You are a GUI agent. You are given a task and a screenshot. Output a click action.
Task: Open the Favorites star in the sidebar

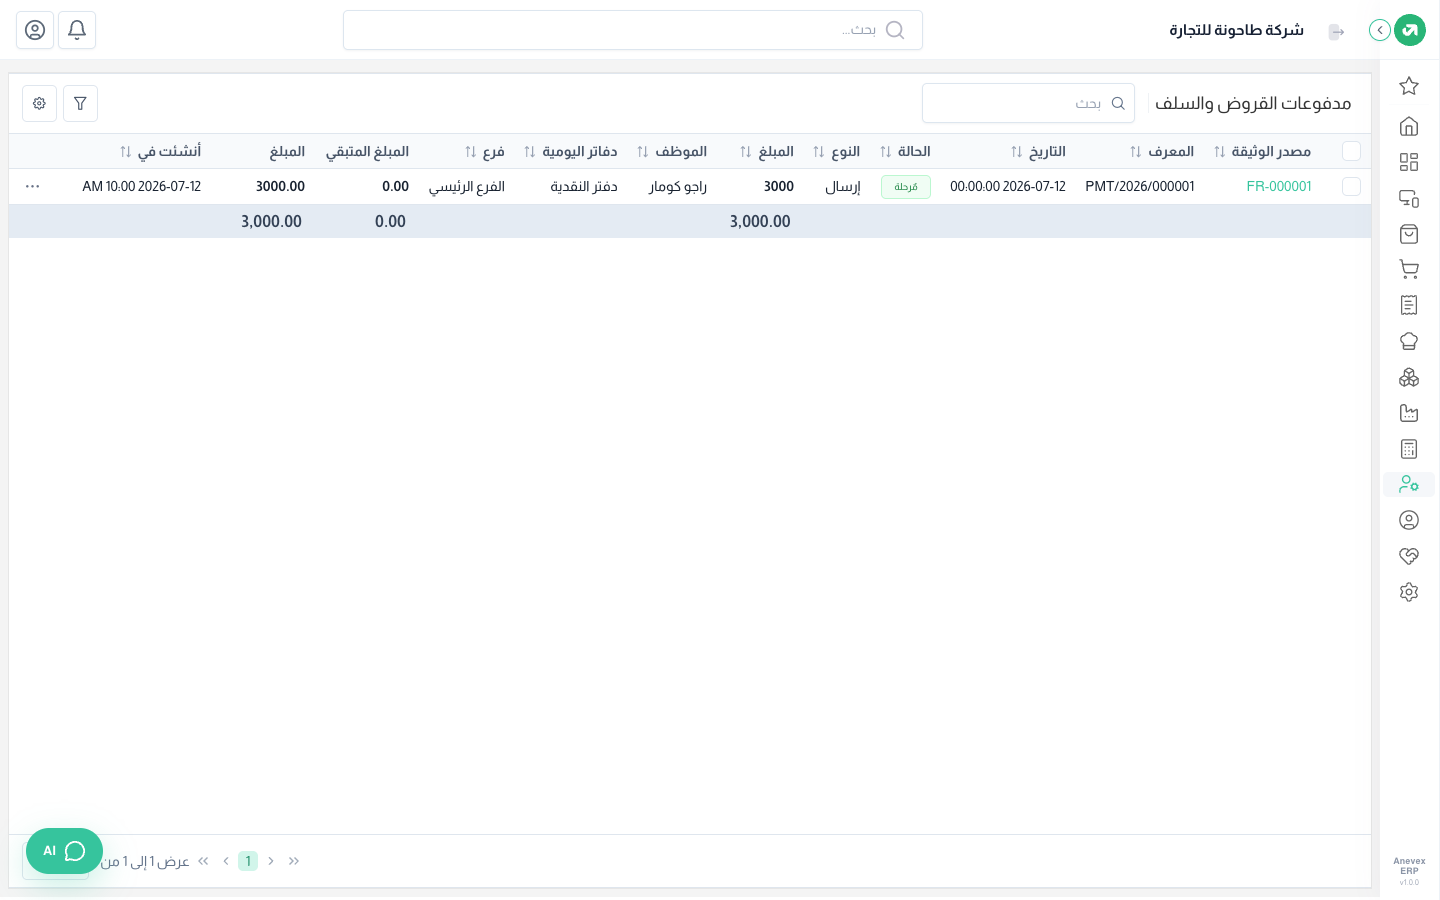[1409, 86]
